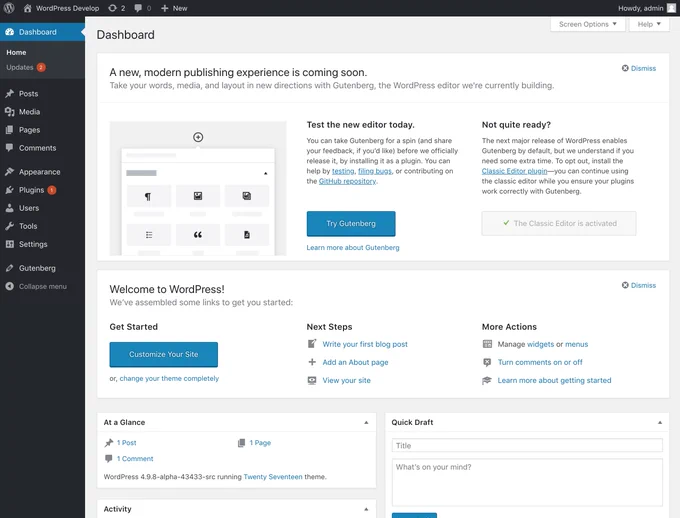Click the Customize Your Site button

(163, 354)
